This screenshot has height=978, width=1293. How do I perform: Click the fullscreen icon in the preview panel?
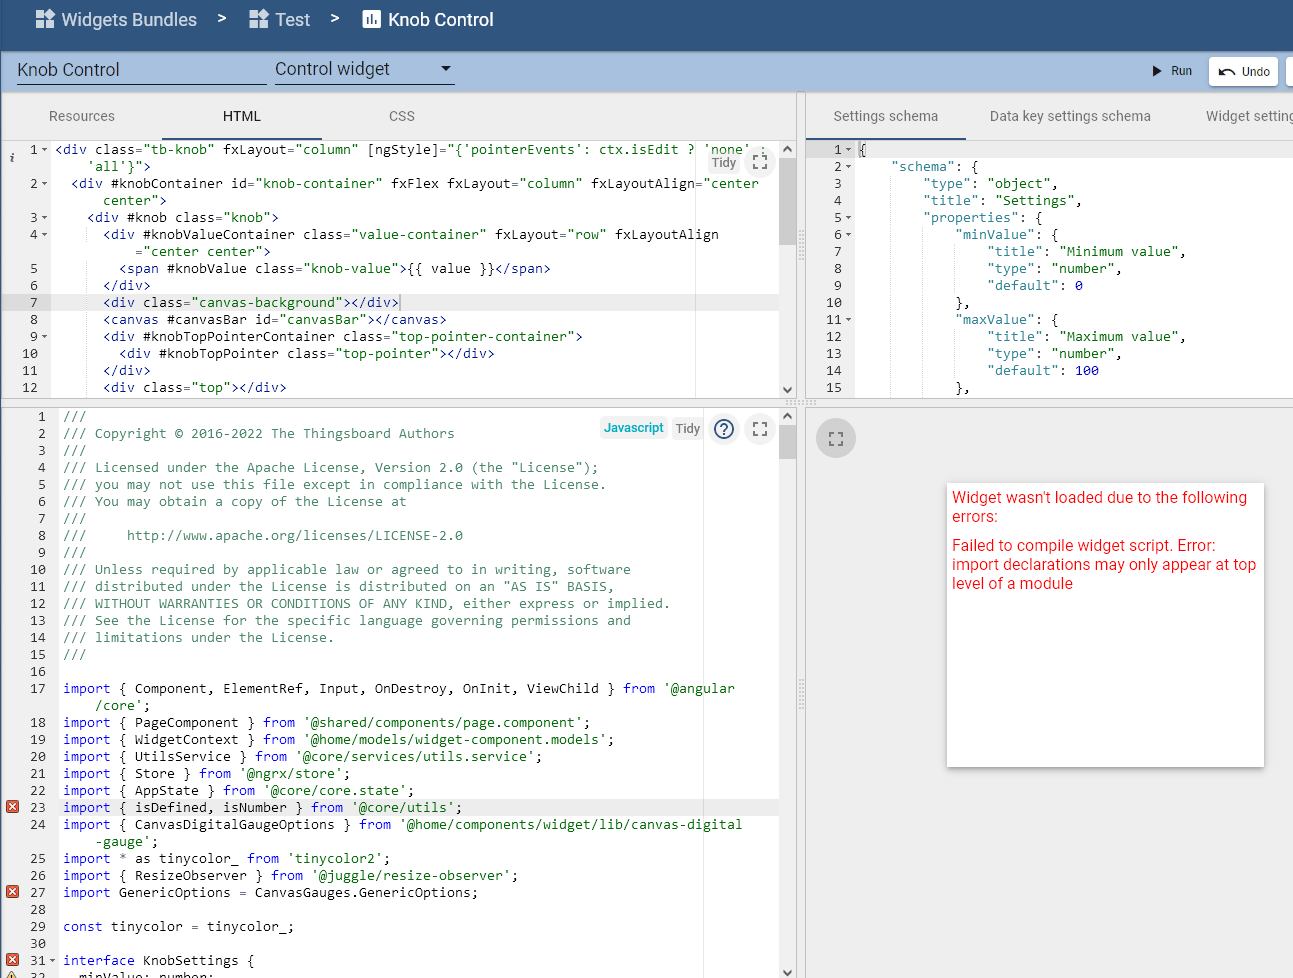coord(835,438)
